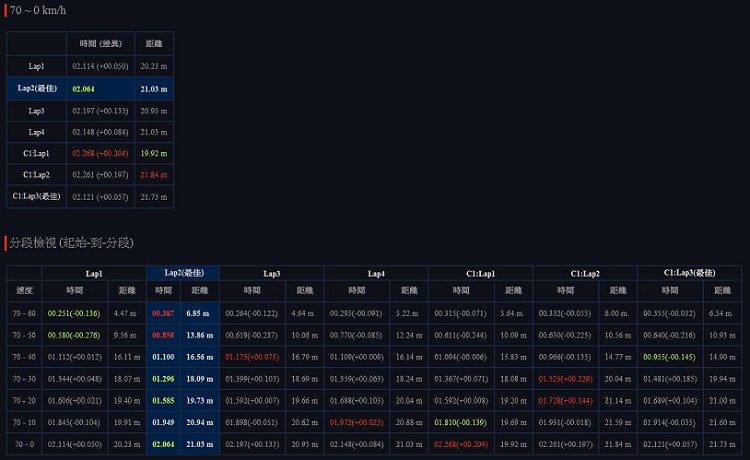
Task: Click the 70 - 0 speed row label
Action: [x=25, y=443]
